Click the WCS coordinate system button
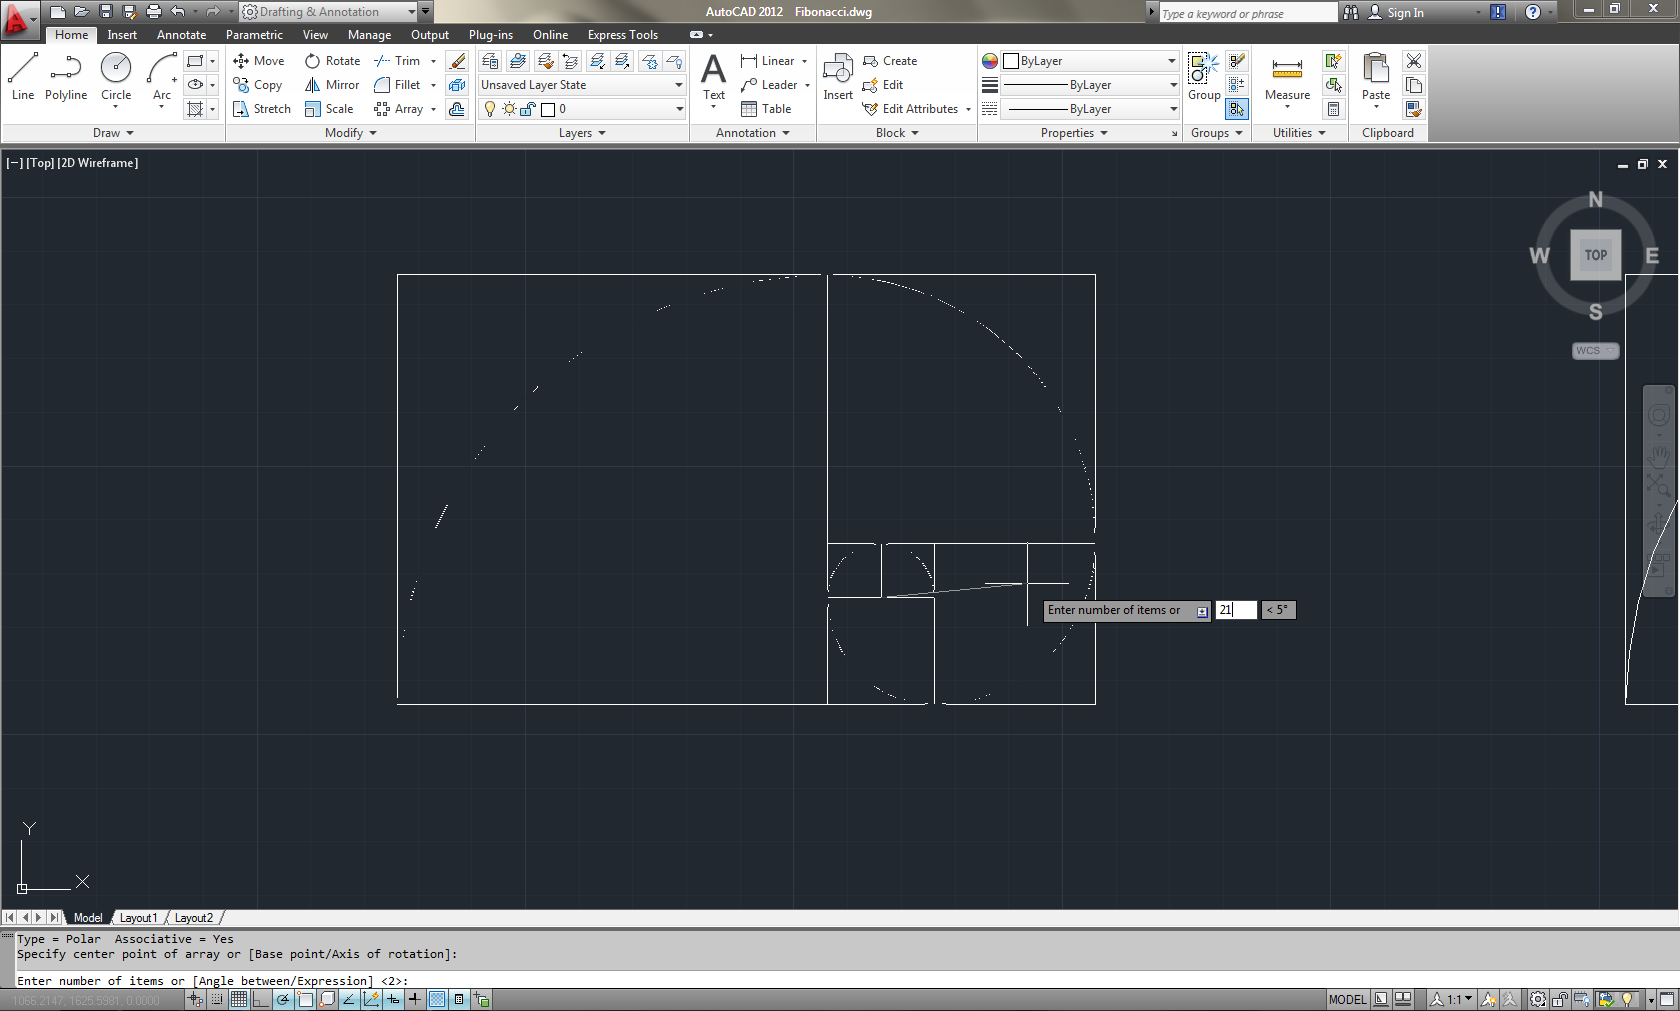The image size is (1680, 1011). tap(1595, 351)
